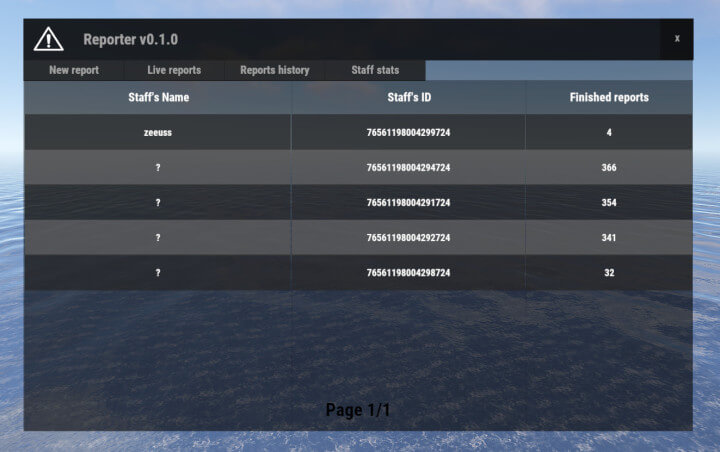Open the Reports history tab
The image size is (720, 452).
tap(275, 70)
